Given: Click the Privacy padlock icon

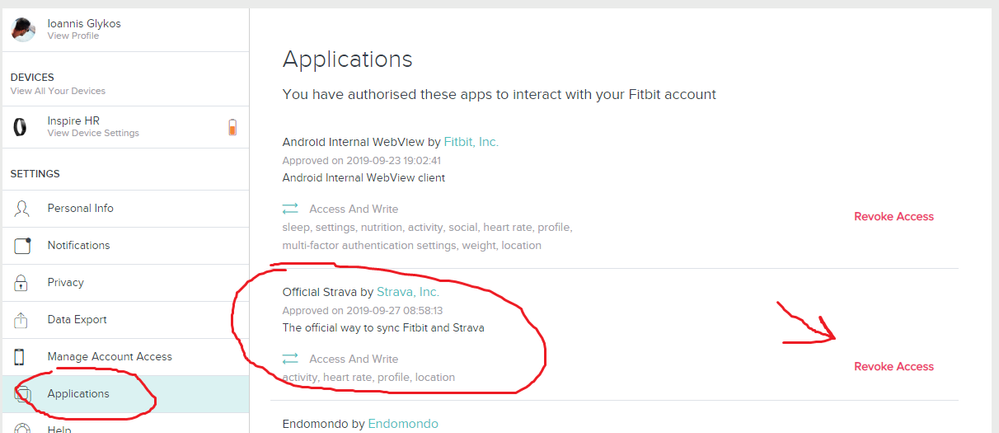Looking at the screenshot, I should [x=22, y=283].
